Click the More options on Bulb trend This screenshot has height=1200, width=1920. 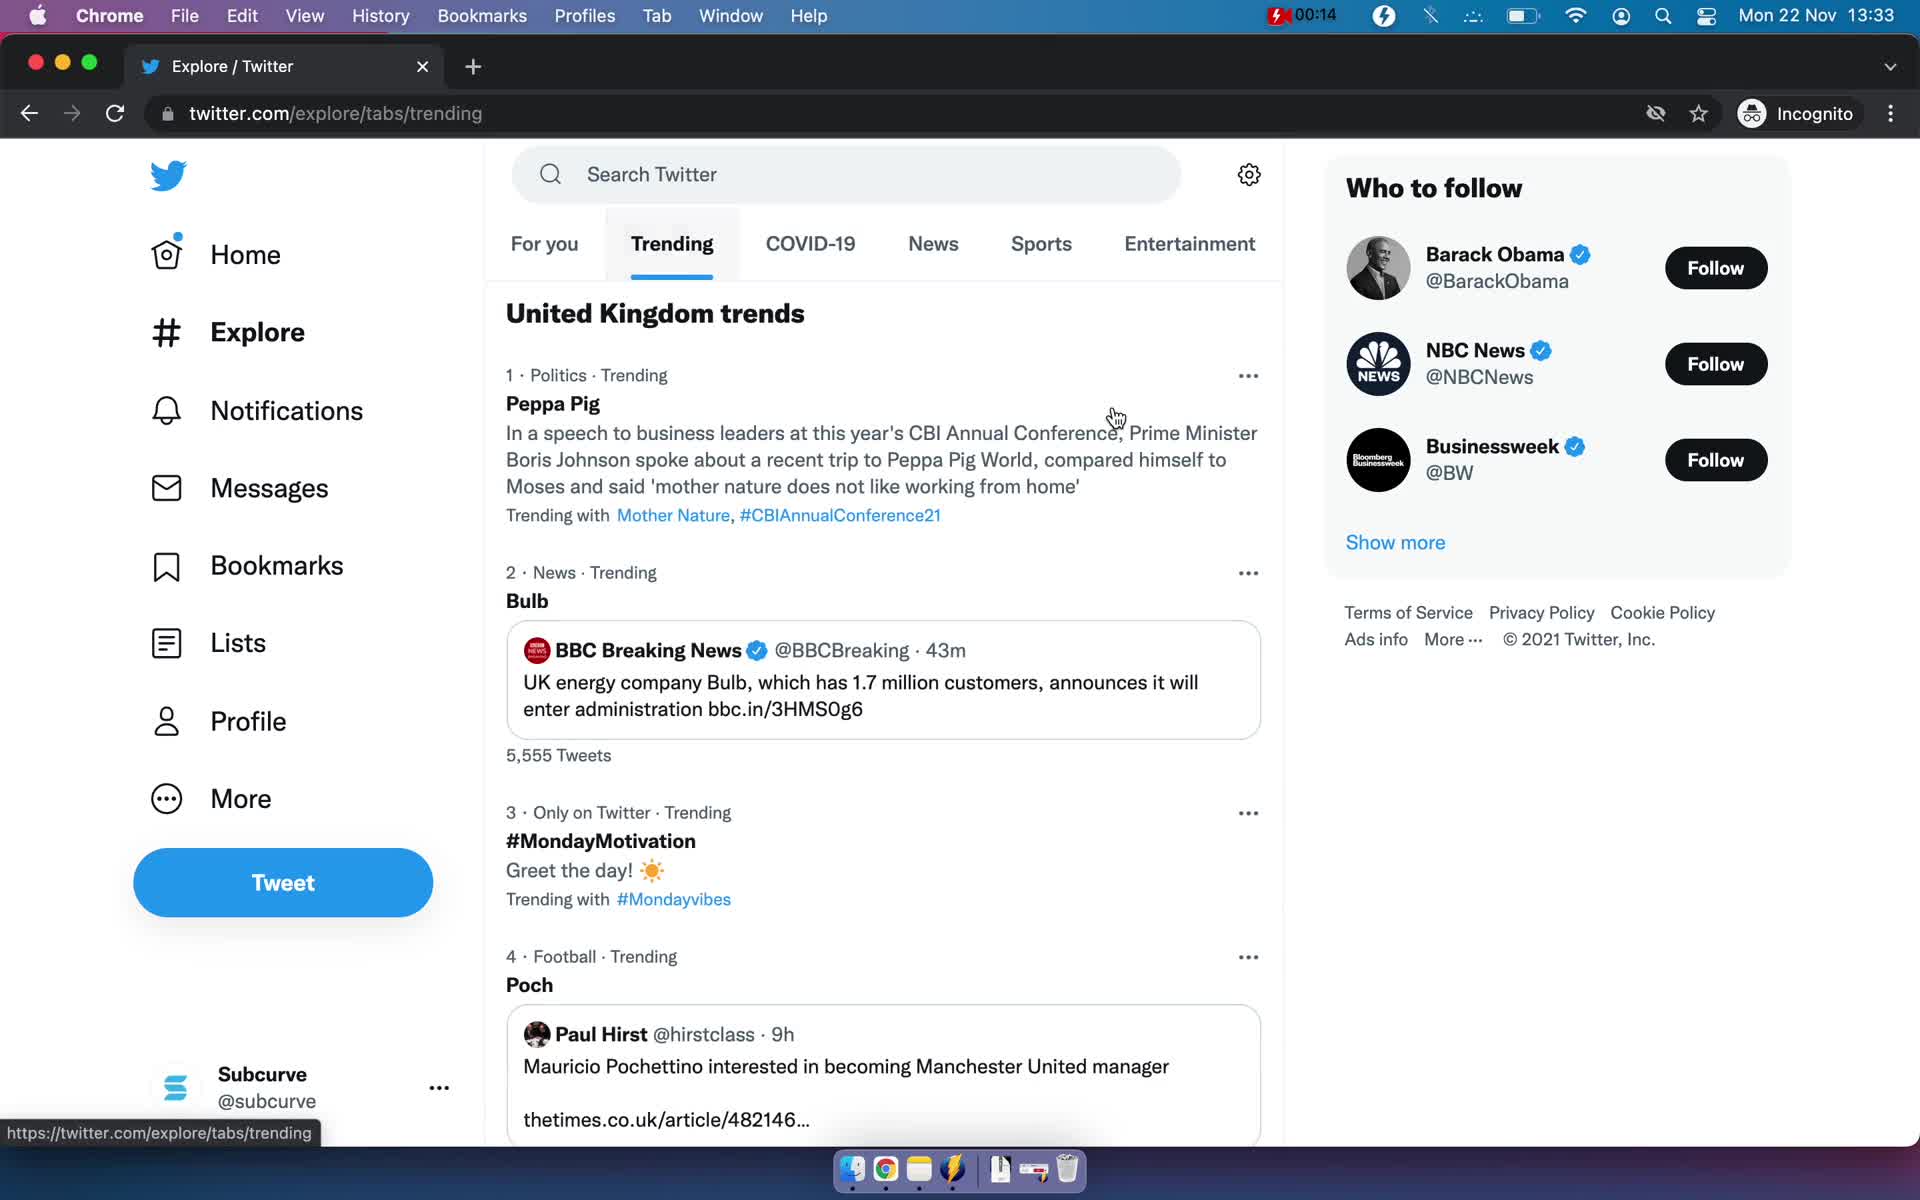pyautogui.click(x=1244, y=572)
